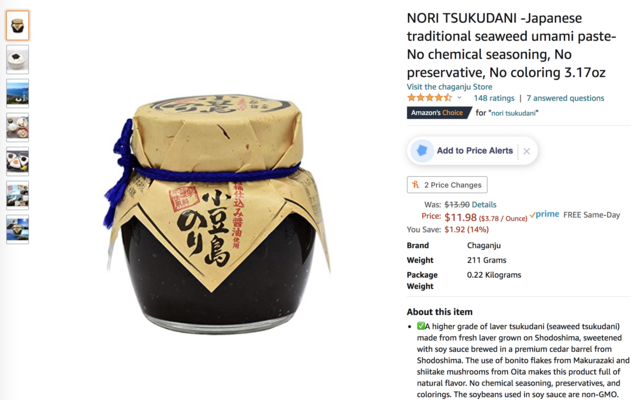Dismiss the Add to Price Alerts pill

click(x=527, y=151)
